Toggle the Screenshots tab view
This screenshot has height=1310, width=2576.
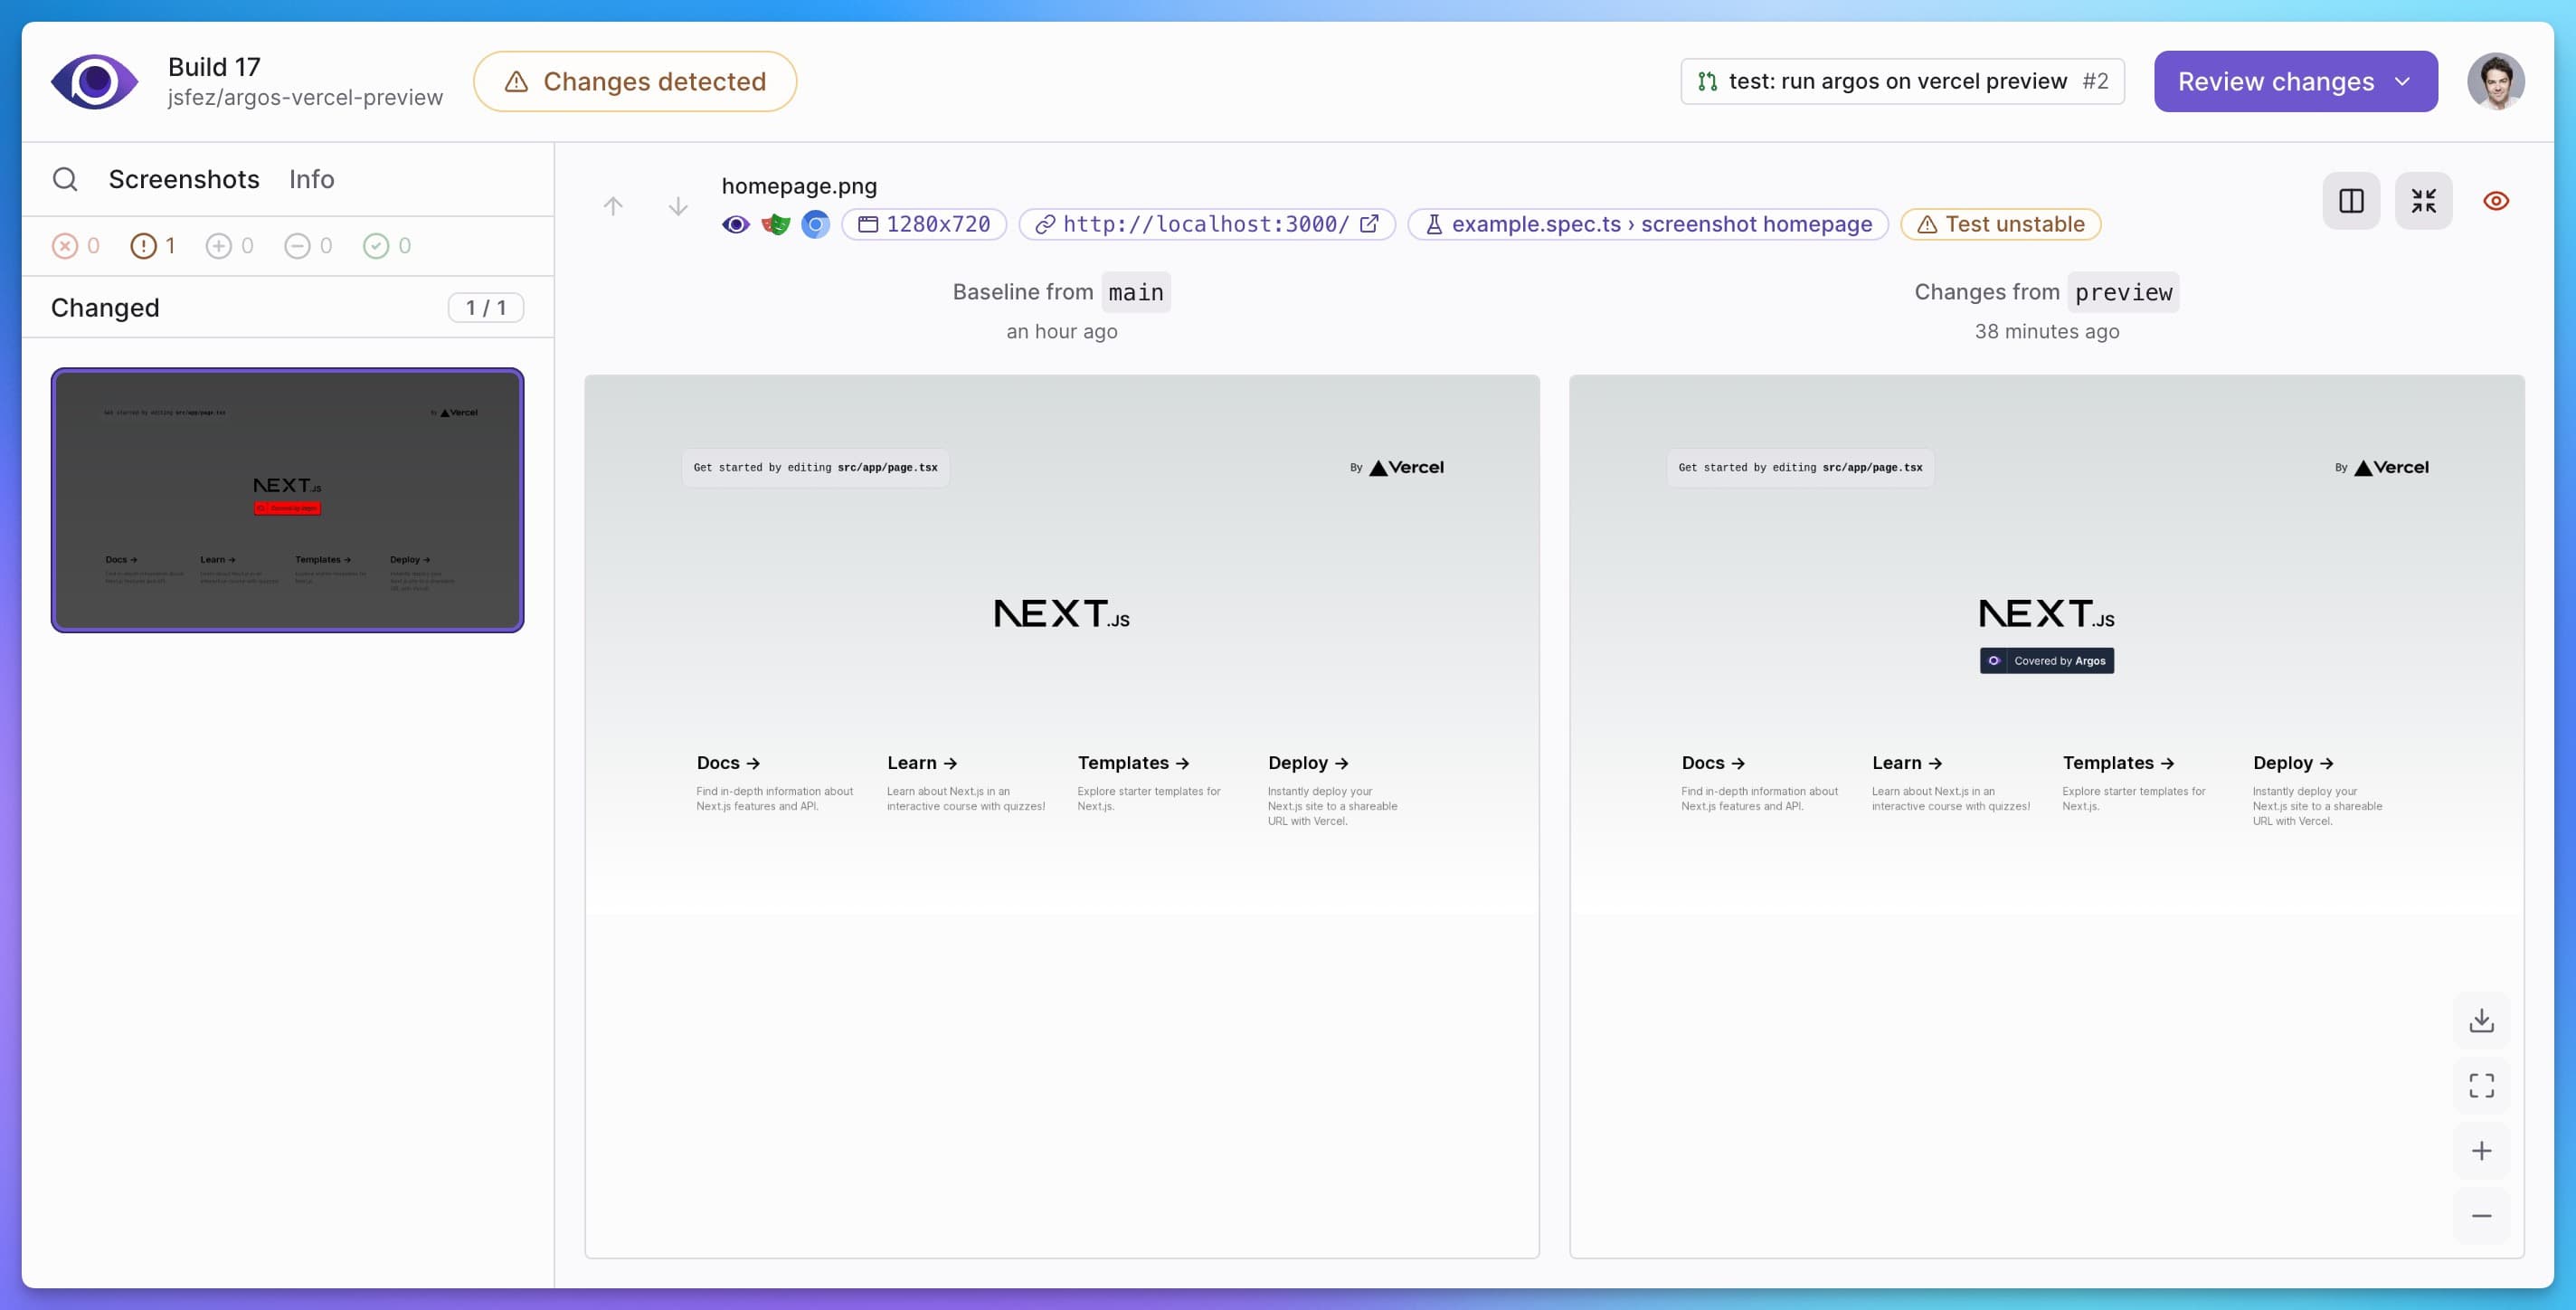tap(184, 177)
